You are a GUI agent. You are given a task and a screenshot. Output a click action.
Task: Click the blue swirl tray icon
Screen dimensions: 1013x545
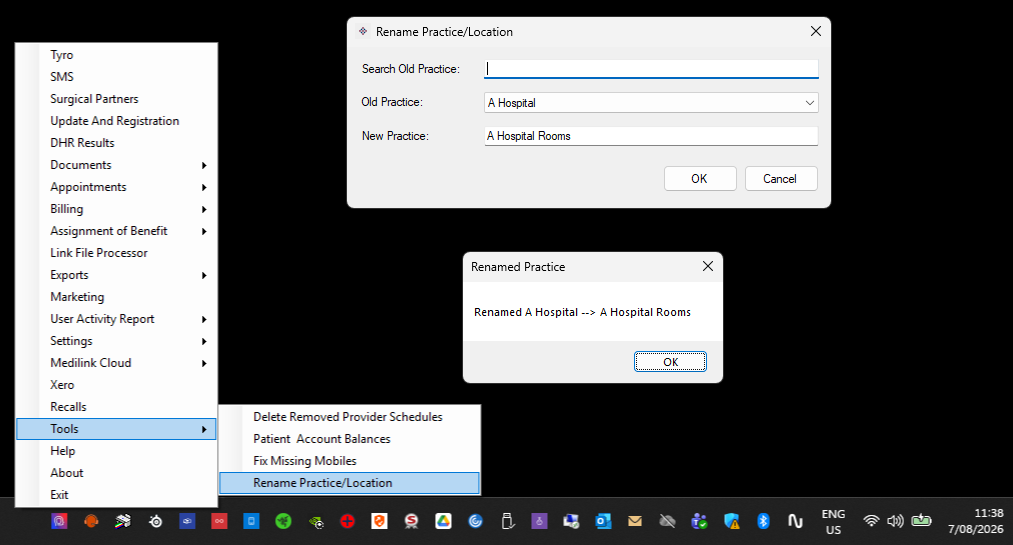click(x=475, y=521)
